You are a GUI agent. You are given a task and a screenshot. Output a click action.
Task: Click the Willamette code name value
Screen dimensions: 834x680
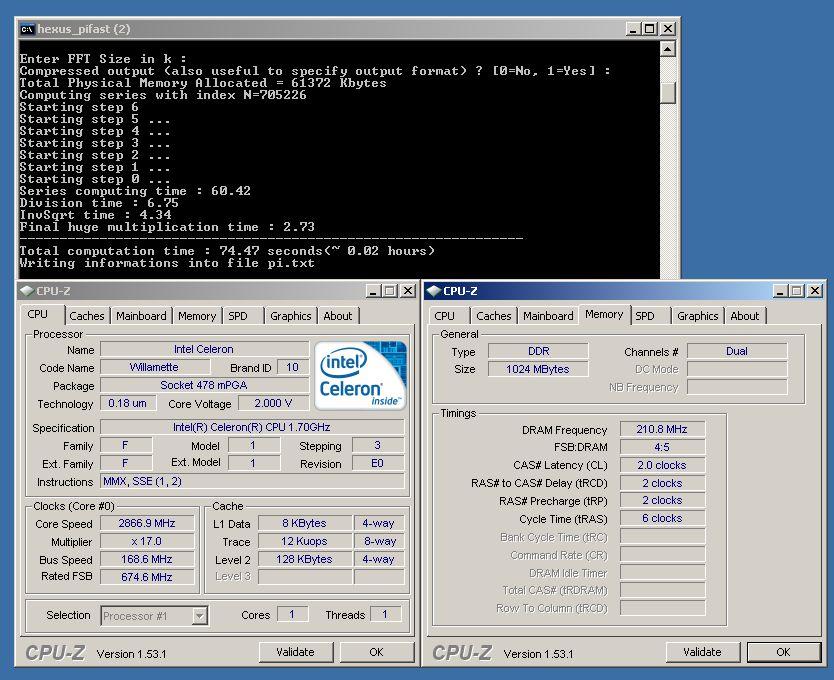[x=155, y=367]
